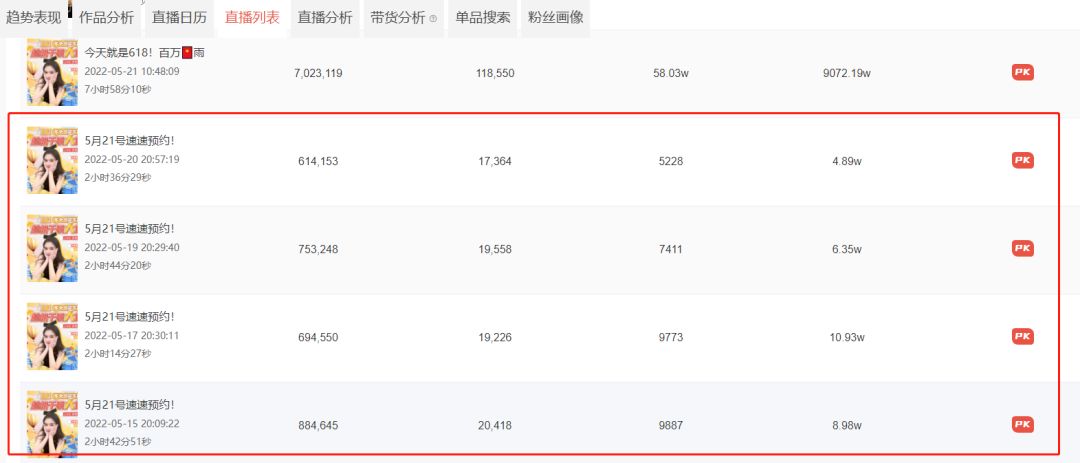Viewport: 1080px width, 463px height.
Task: Click PK icon for the 2022-05-17 livestream
Action: [x=1022, y=337]
